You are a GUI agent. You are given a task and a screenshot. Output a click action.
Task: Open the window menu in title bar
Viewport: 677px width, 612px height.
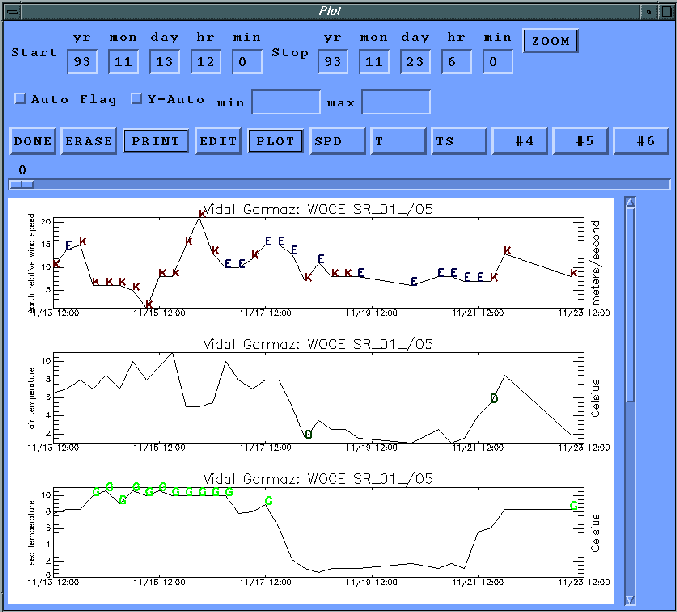coord(9,9)
